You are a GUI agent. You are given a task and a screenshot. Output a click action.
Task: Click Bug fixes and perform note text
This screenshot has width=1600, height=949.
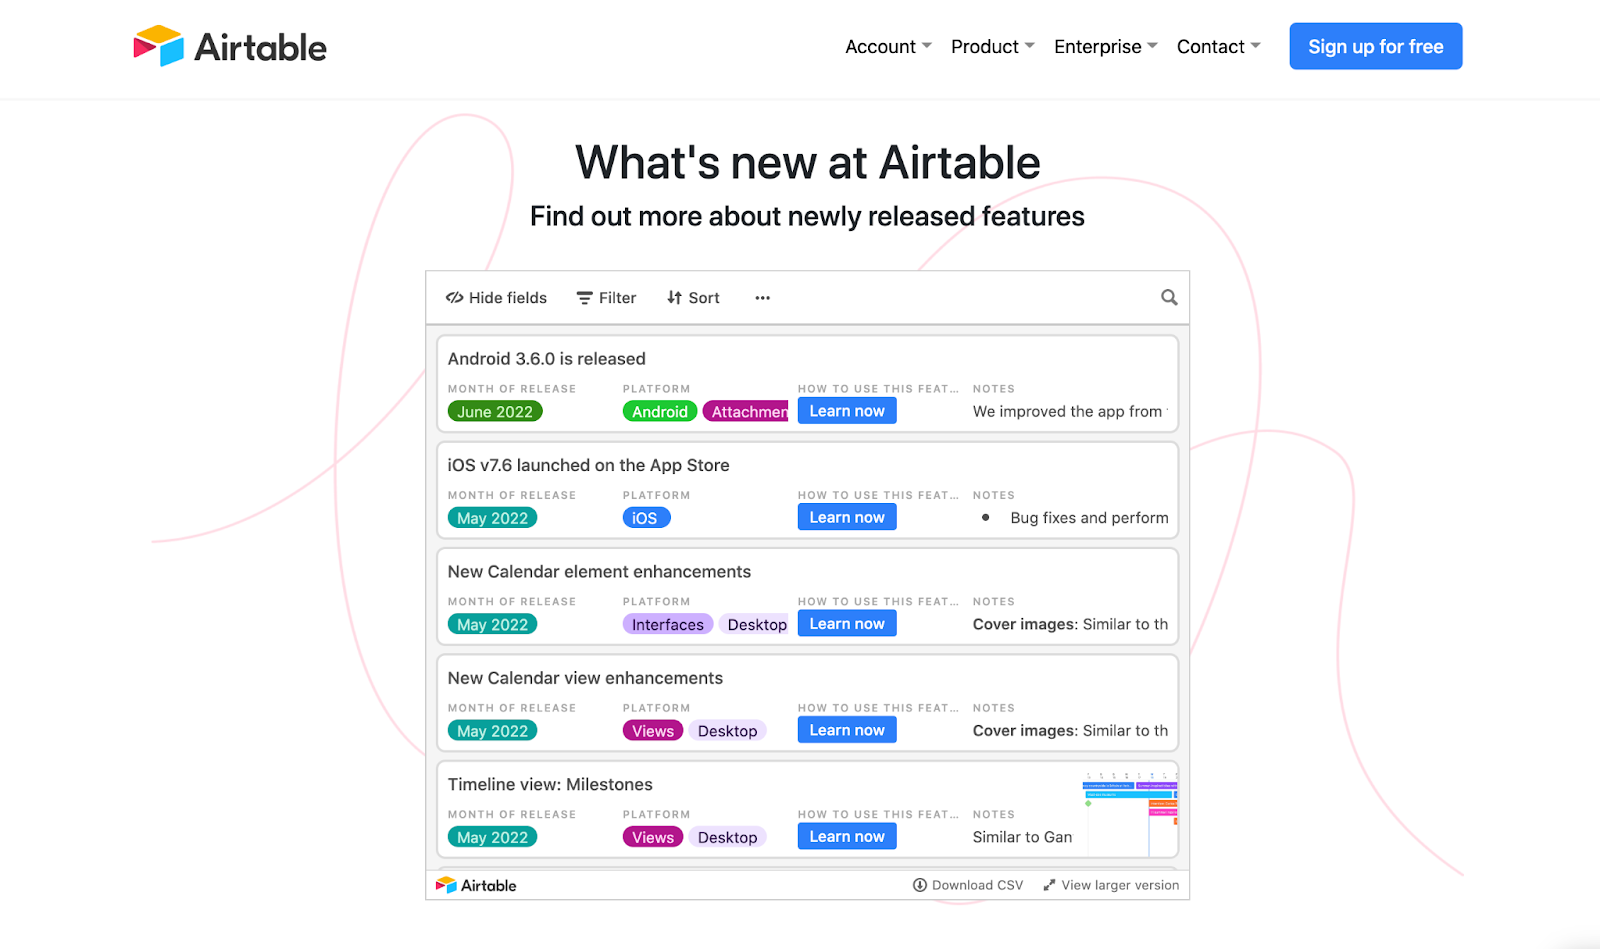click(x=1089, y=518)
